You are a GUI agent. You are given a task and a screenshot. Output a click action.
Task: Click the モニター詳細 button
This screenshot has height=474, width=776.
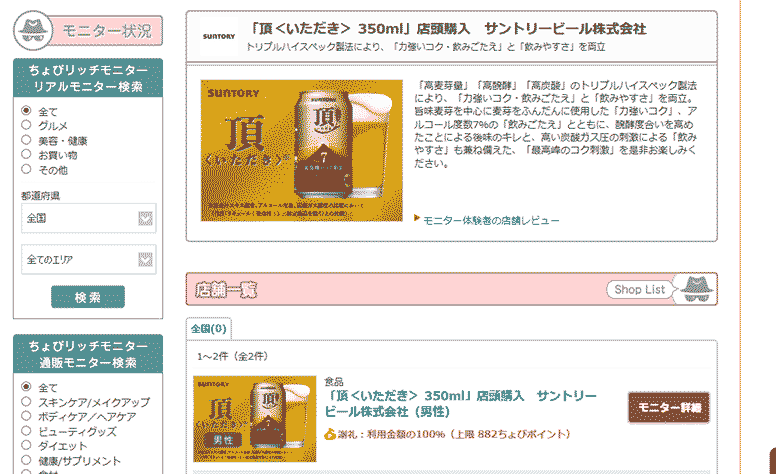(669, 408)
